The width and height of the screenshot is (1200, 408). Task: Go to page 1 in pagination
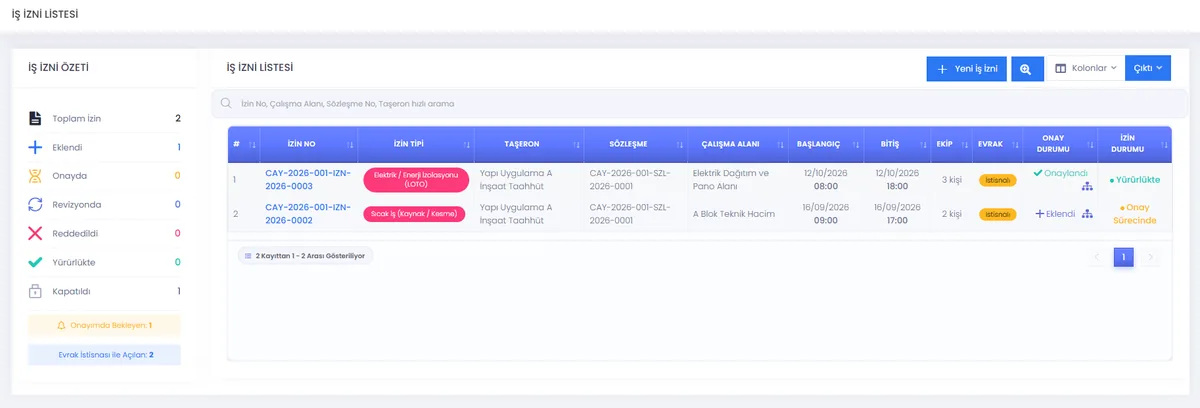(x=1123, y=257)
